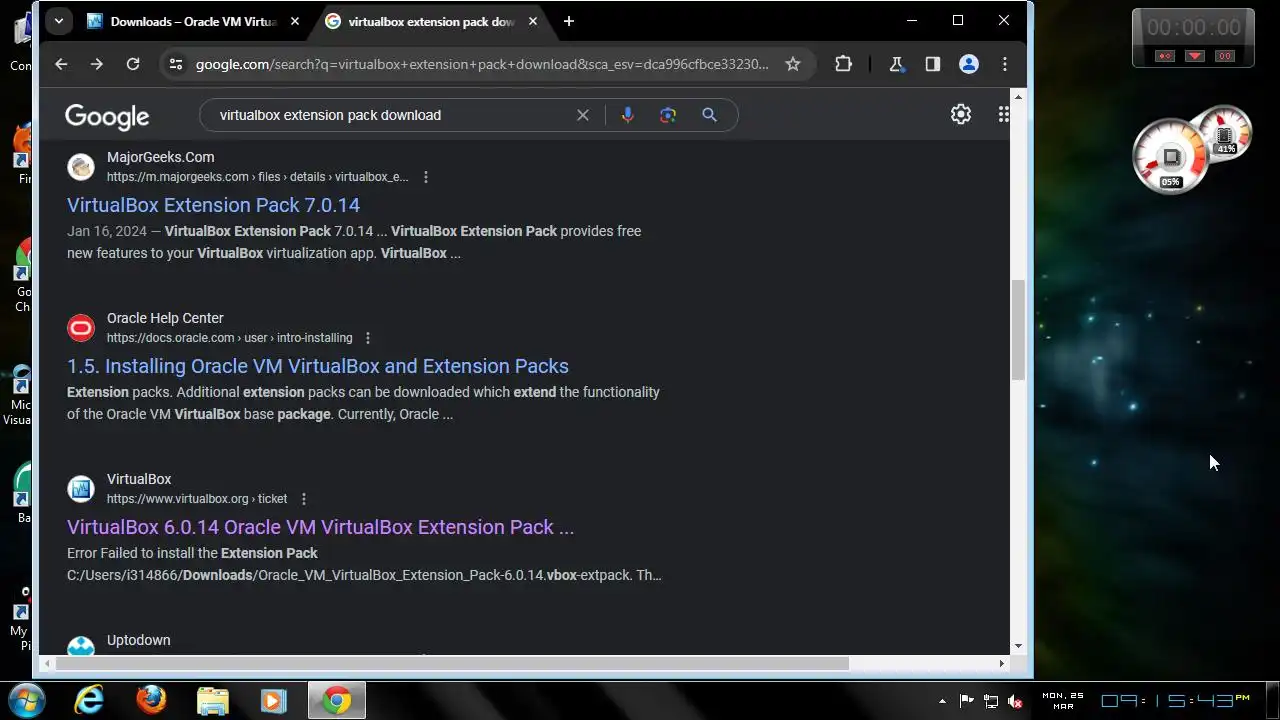The width and height of the screenshot is (1280, 720).
Task: Open VirtualBox Extension Pack 7.0.14 result
Action: 213,205
